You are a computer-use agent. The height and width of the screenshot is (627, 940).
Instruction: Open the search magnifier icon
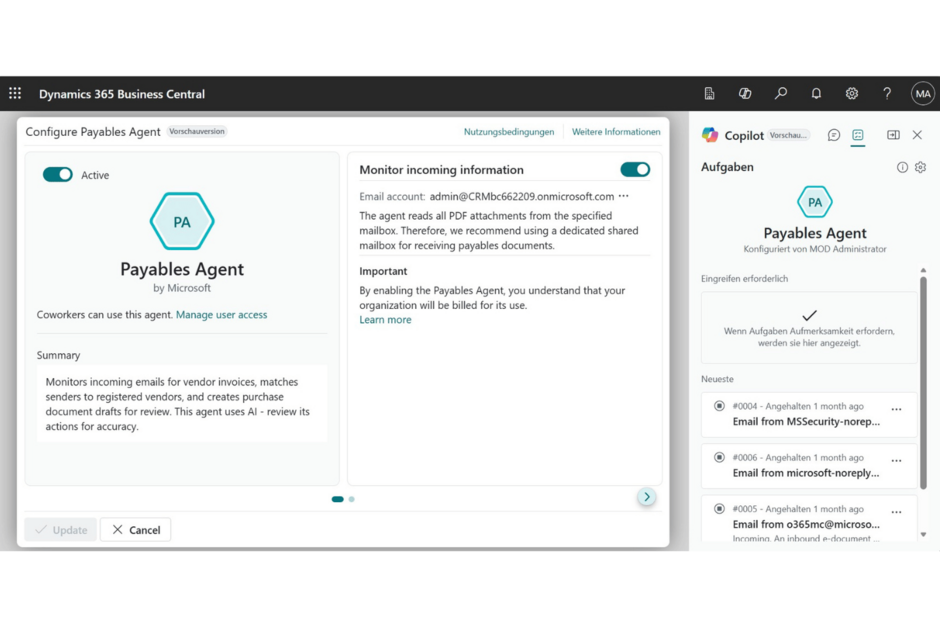(781, 94)
